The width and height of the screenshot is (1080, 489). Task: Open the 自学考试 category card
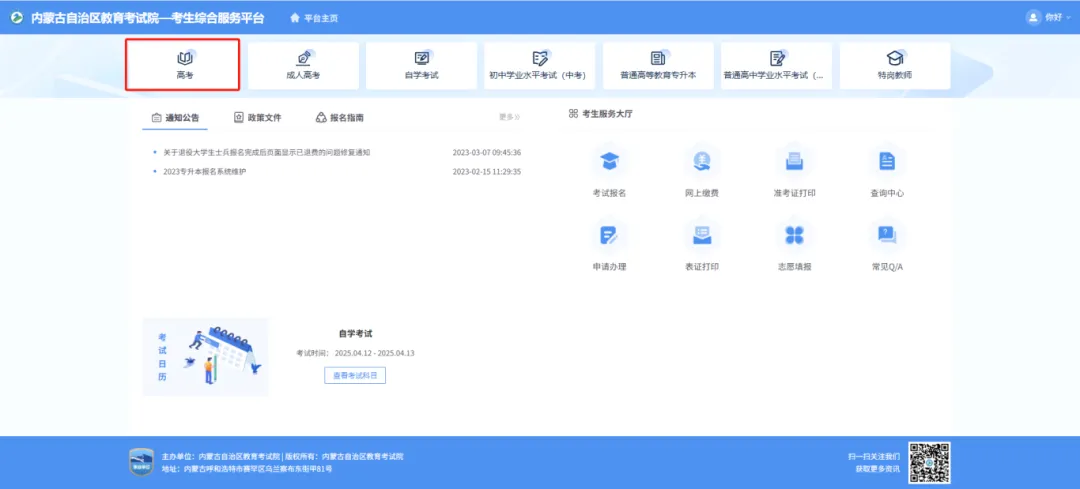click(x=421, y=65)
